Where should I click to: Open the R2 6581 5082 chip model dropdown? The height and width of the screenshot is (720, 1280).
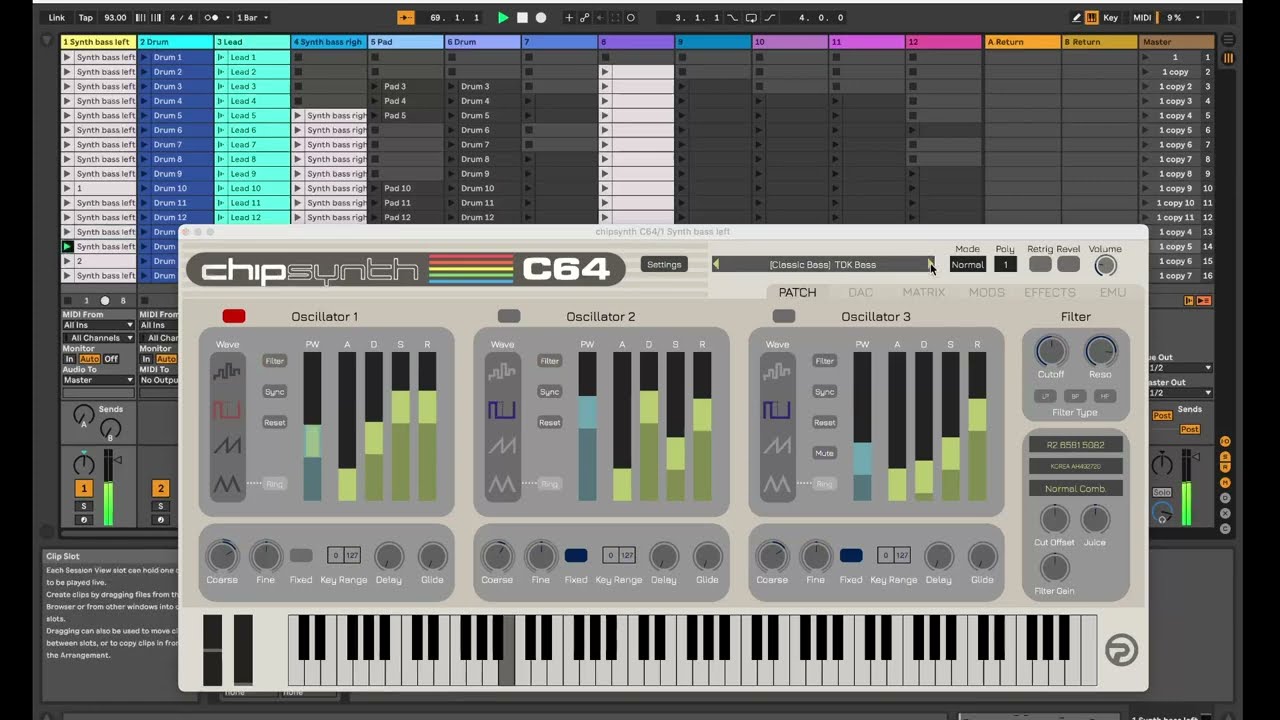point(1076,444)
